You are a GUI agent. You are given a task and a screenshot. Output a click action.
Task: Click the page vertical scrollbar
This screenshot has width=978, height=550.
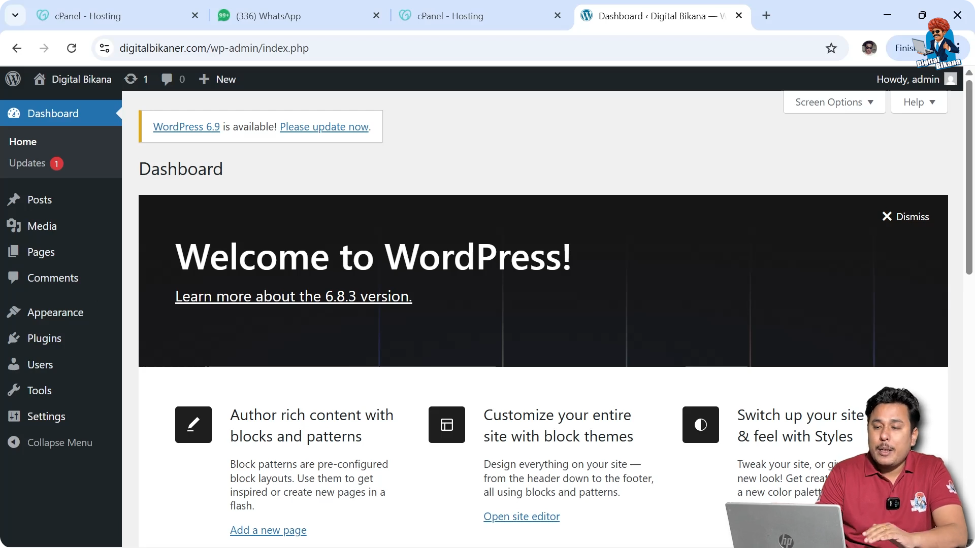click(x=969, y=175)
